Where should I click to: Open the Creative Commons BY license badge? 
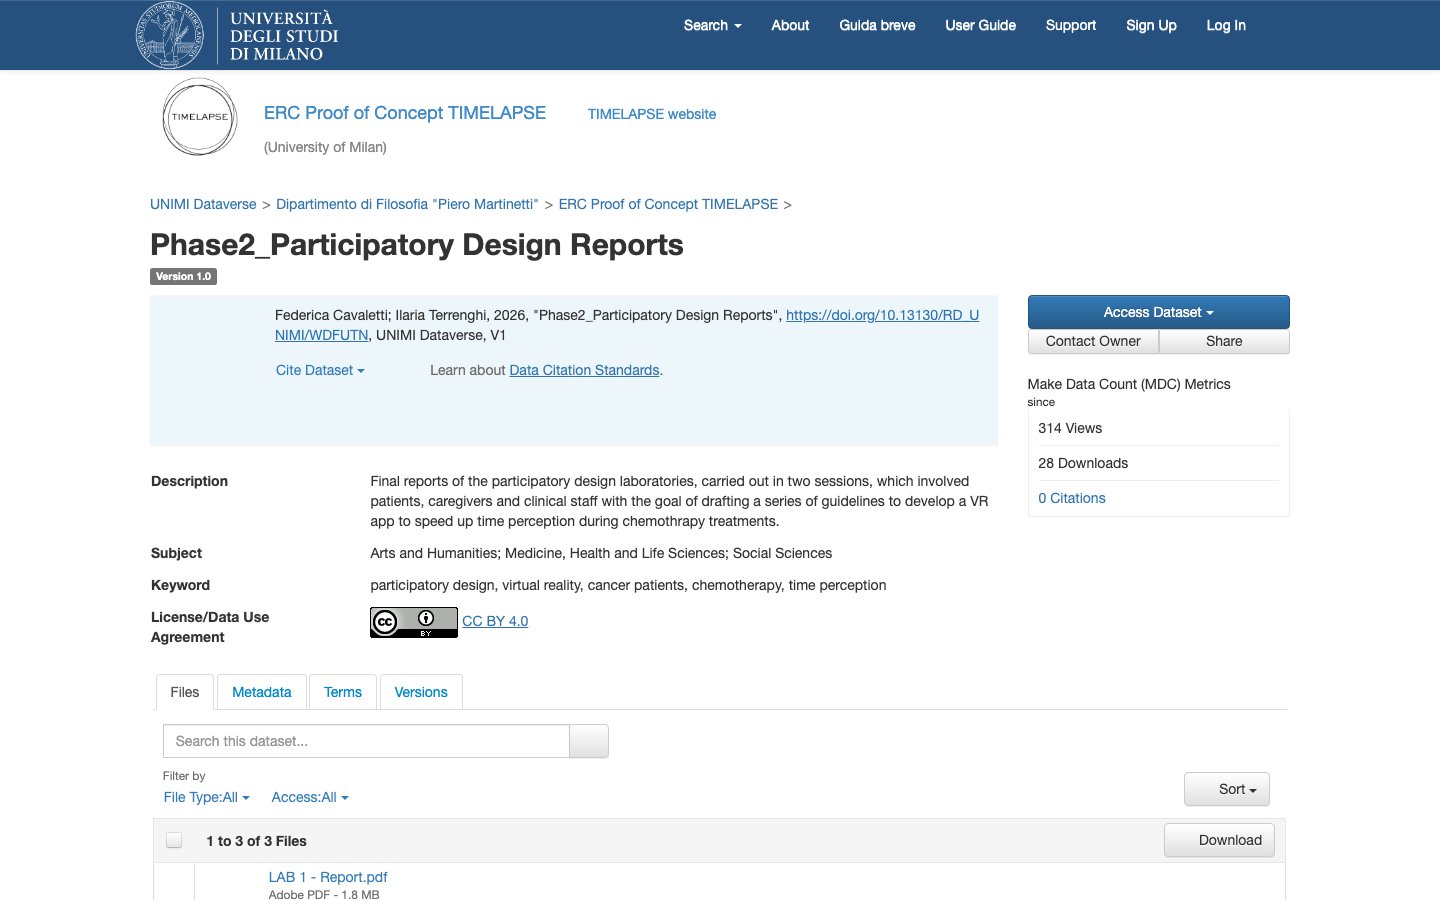click(414, 622)
